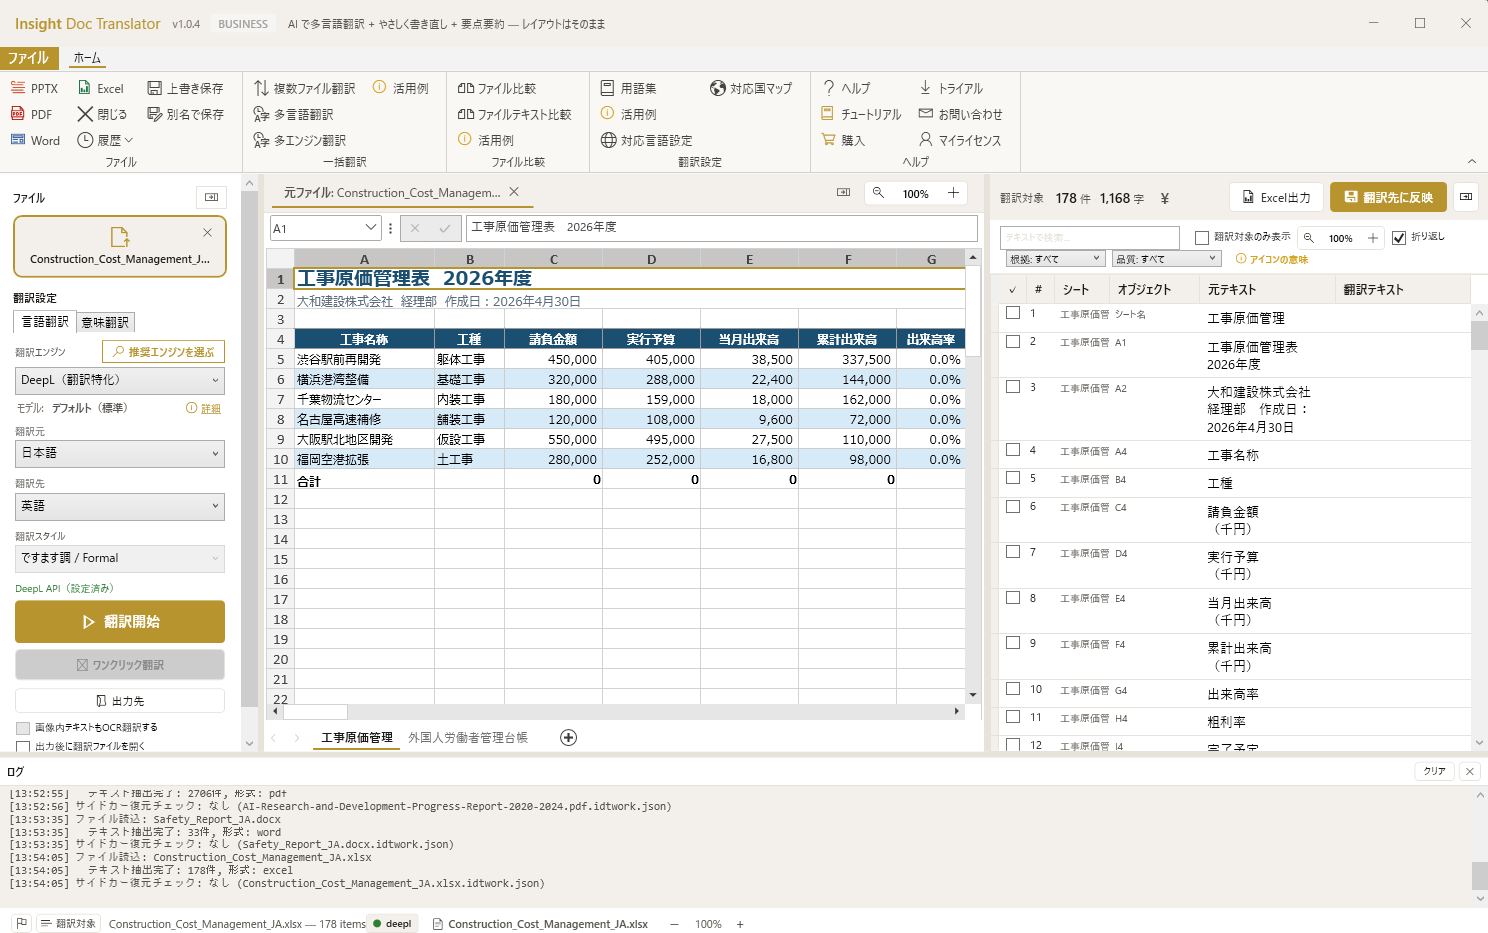The image size is (1488, 933).
Task: Add a new sheet with plus icon
Action: [568, 737]
